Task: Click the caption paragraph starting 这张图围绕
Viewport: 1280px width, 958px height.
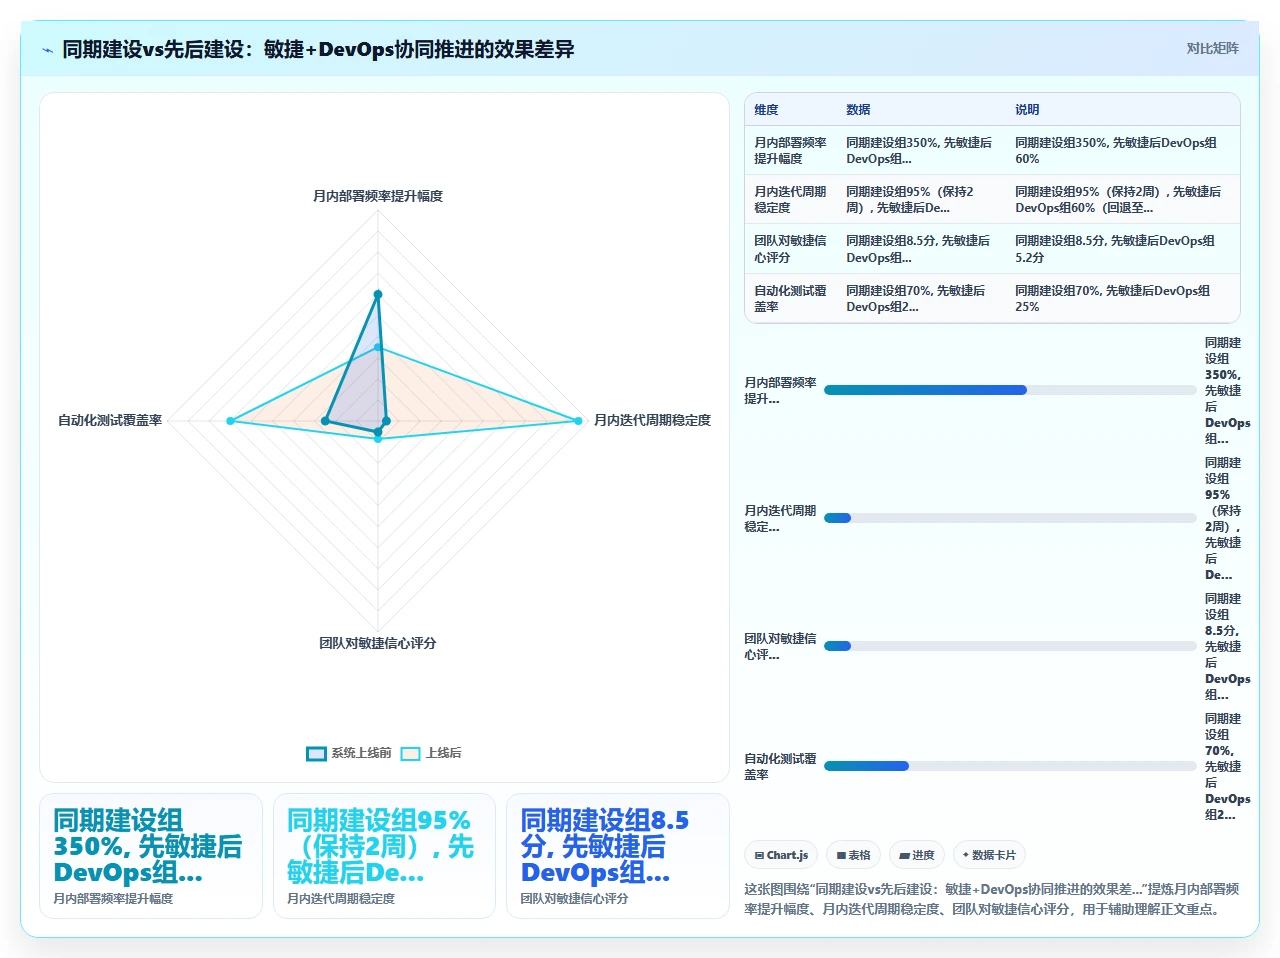Action: pyautogui.click(x=992, y=899)
